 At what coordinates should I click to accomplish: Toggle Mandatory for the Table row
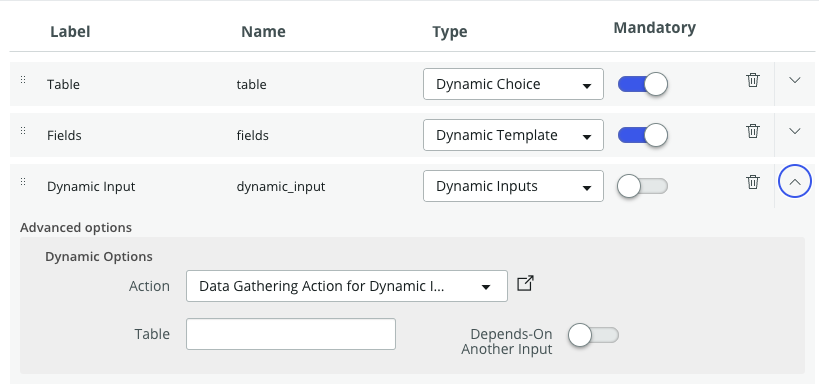(x=642, y=84)
